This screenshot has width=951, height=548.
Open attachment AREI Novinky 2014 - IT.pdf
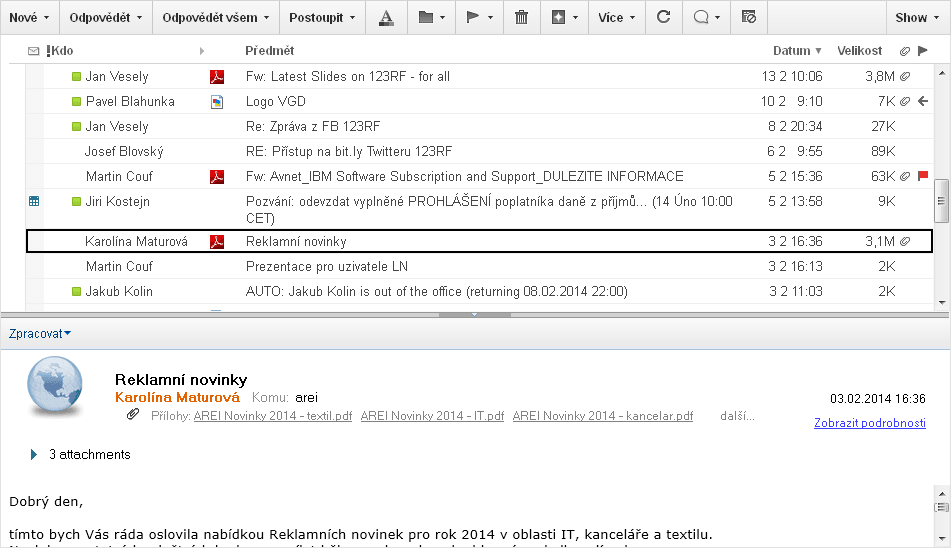[432, 416]
